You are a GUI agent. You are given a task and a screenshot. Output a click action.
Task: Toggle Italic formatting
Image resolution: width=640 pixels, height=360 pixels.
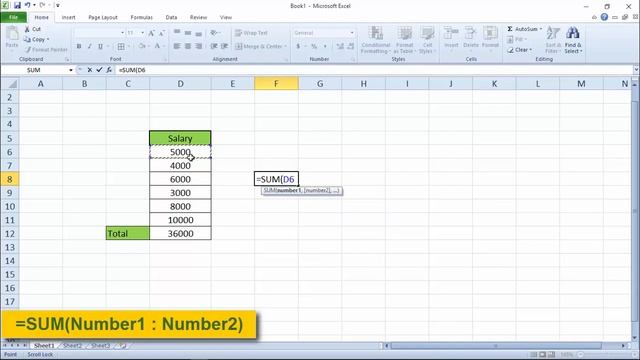click(89, 47)
